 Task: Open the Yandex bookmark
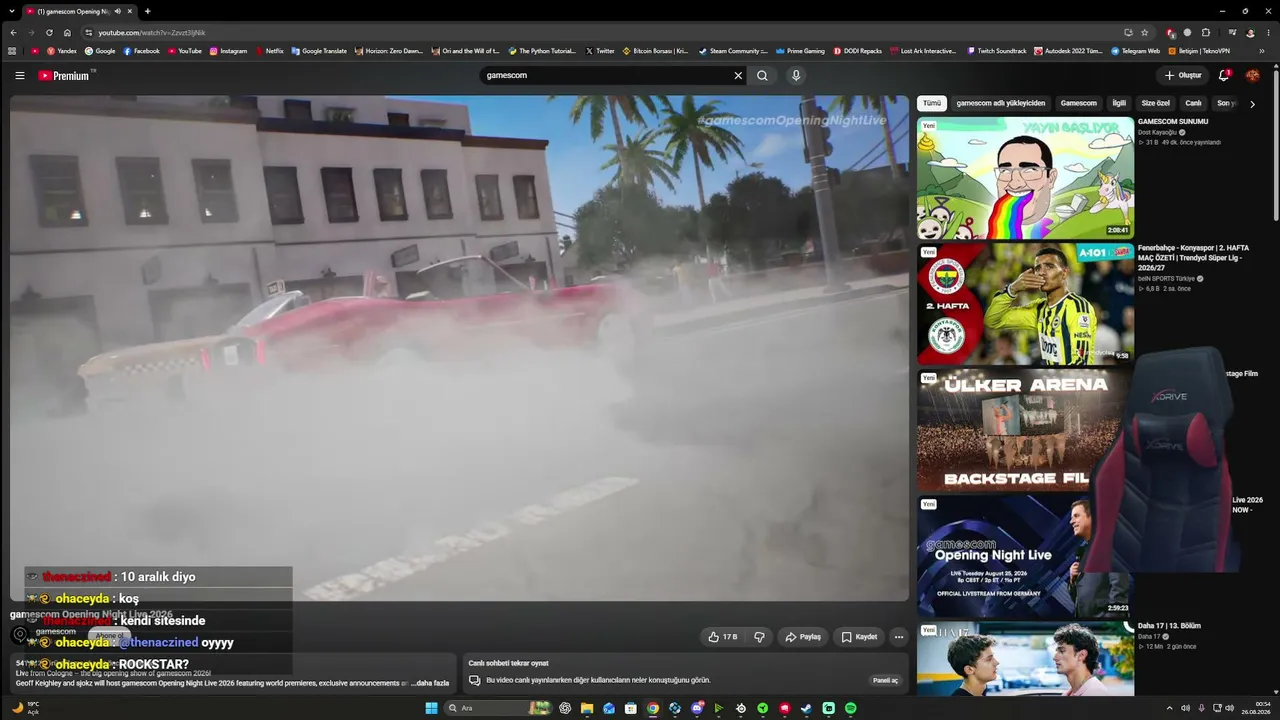[x=61, y=51]
